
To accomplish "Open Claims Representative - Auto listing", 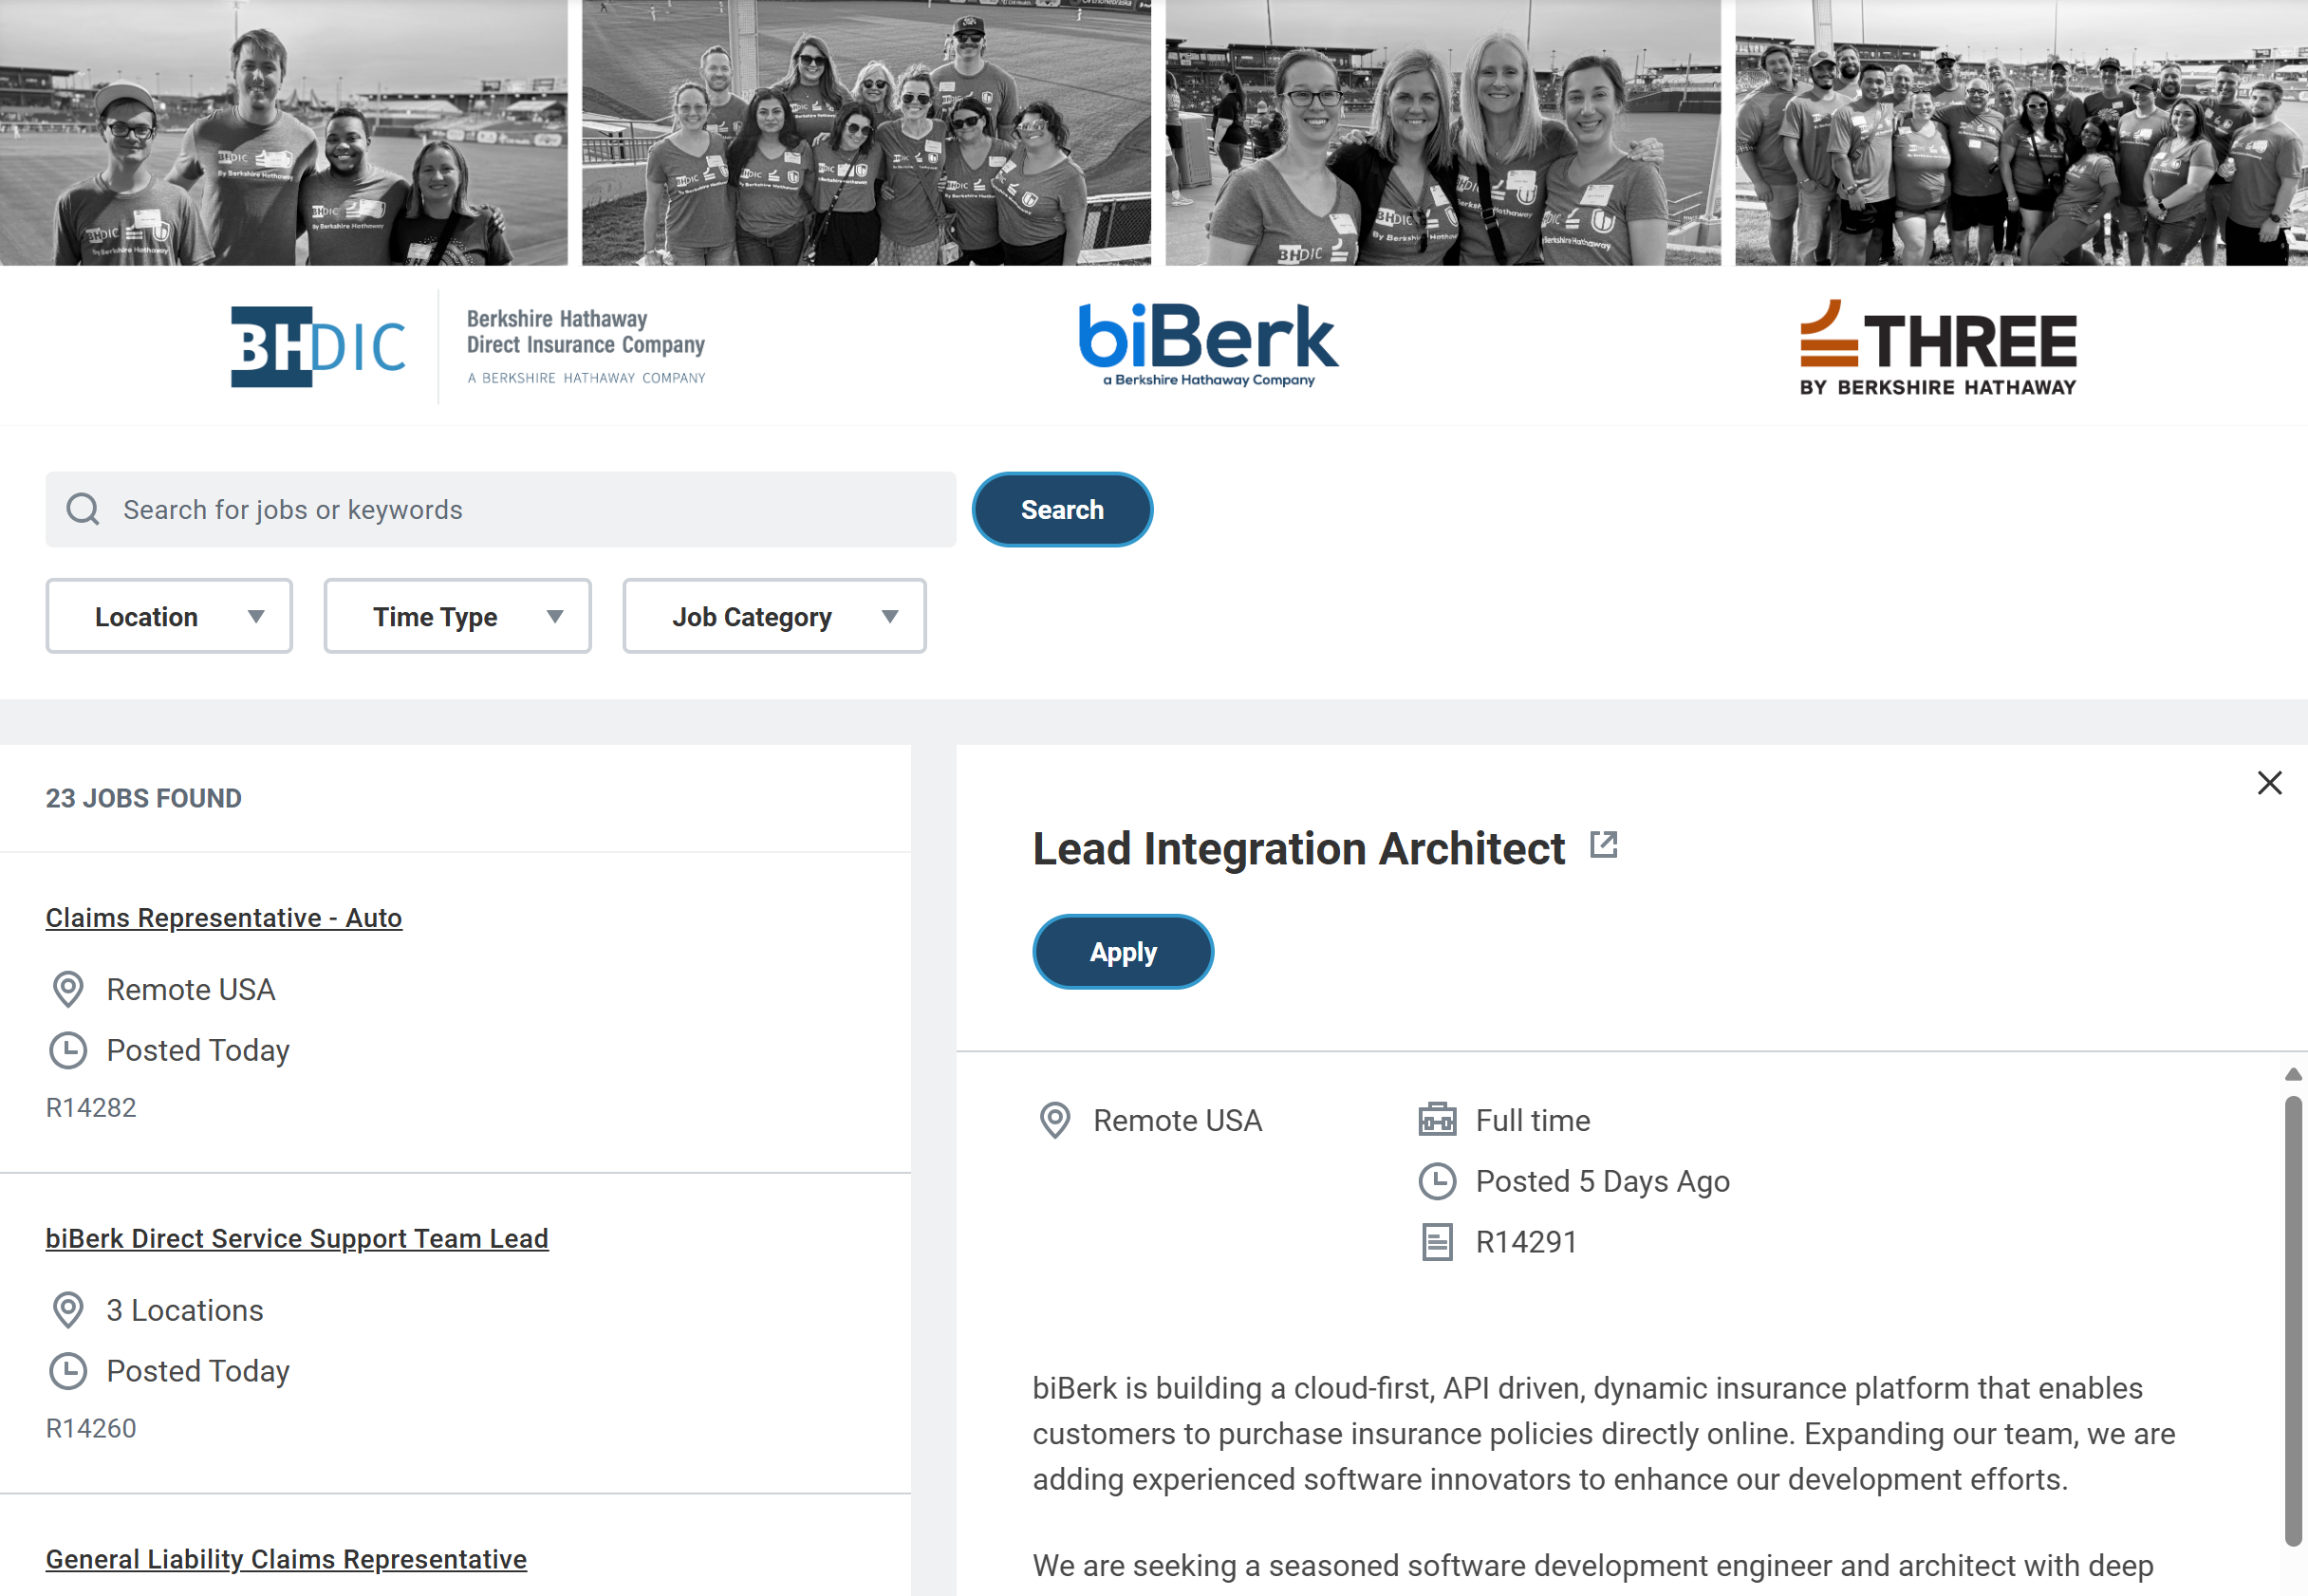I will [224, 917].
